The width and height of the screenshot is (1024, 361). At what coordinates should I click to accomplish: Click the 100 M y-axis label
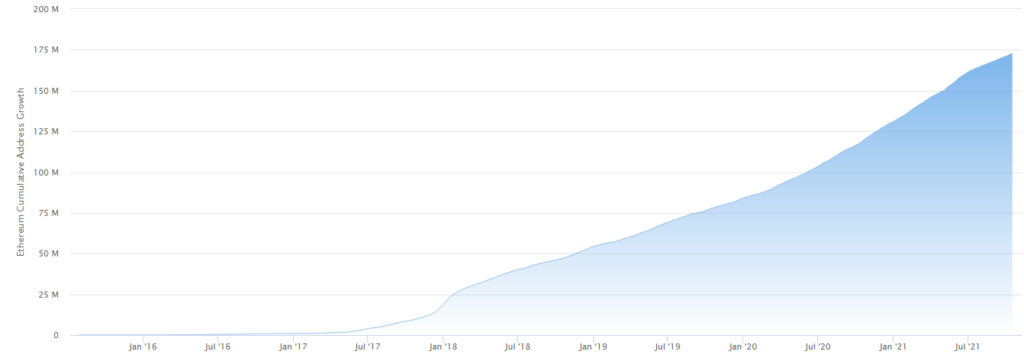click(46, 172)
